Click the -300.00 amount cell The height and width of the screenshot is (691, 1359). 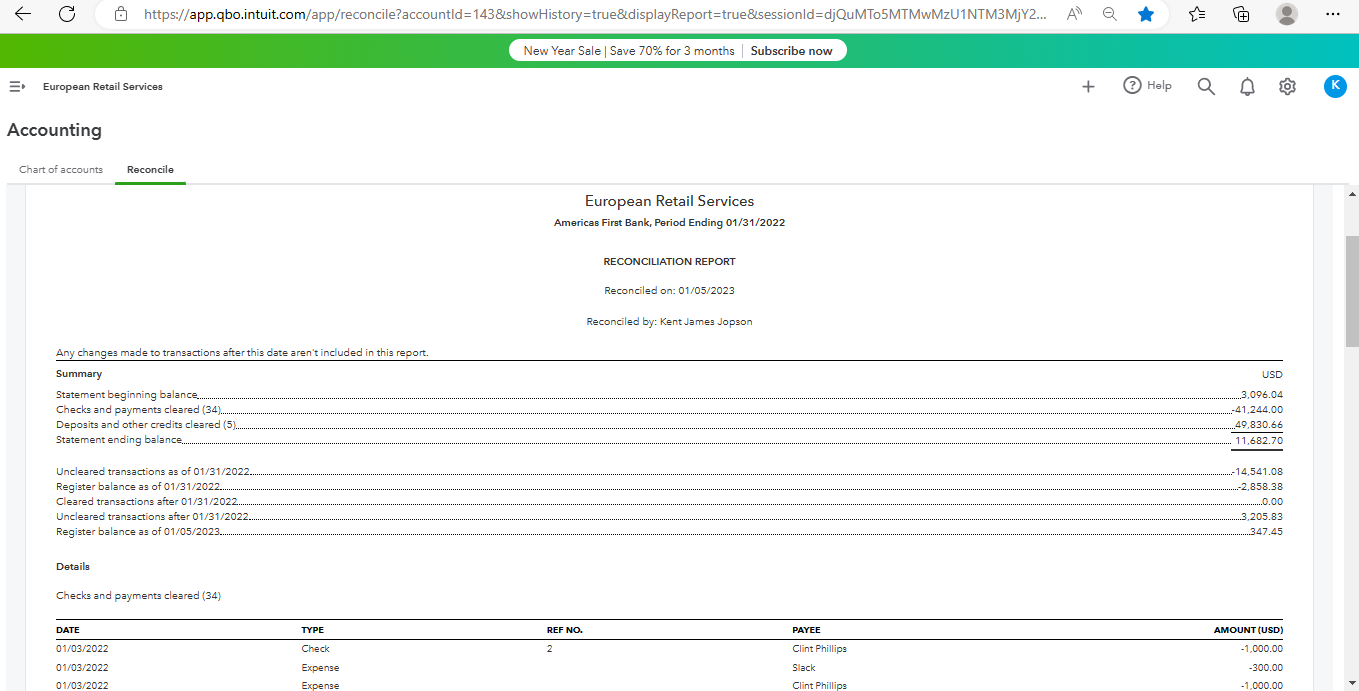click(x=1266, y=668)
